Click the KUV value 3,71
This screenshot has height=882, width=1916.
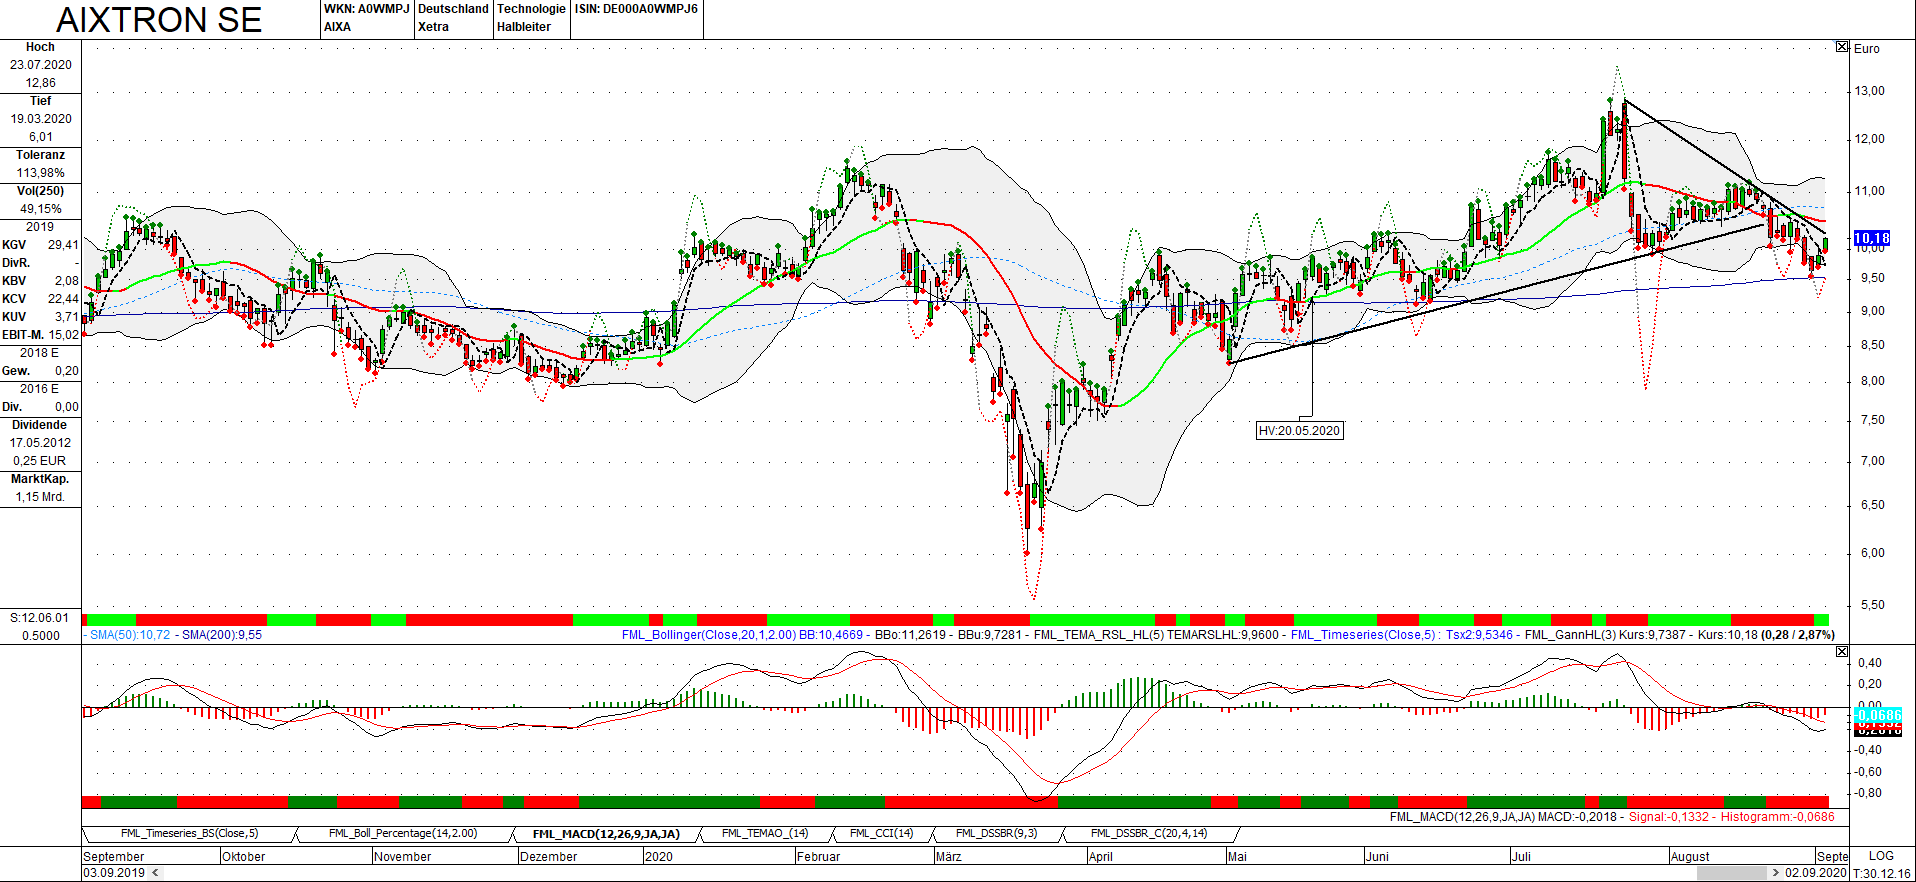(66, 317)
